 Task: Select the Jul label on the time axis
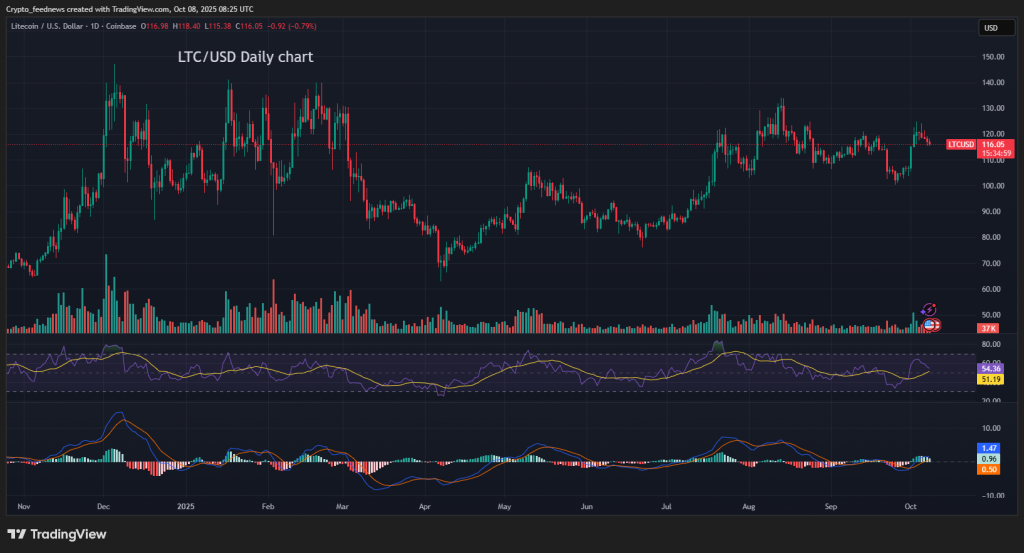(x=665, y=508)
